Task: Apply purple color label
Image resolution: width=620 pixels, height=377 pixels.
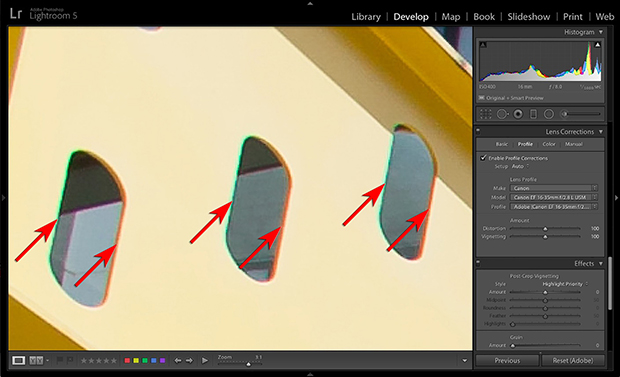Action: 163,361
